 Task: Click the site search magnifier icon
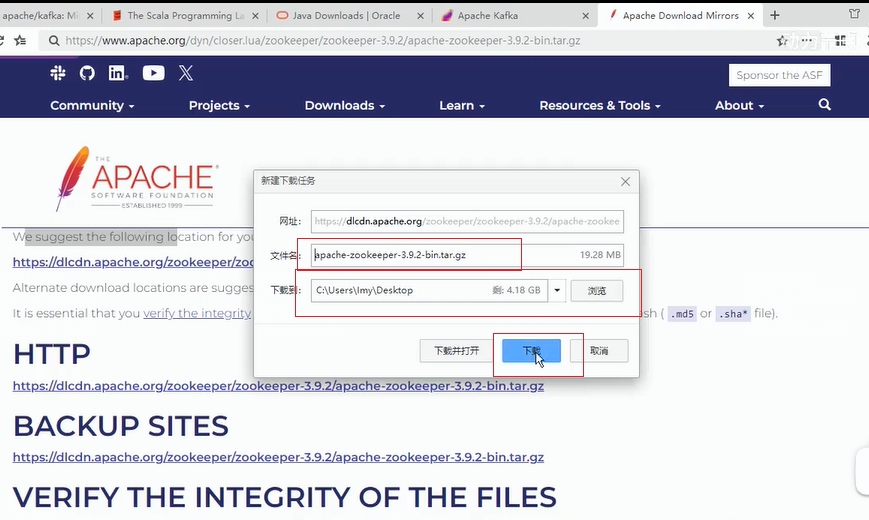[x=824, y=105]
